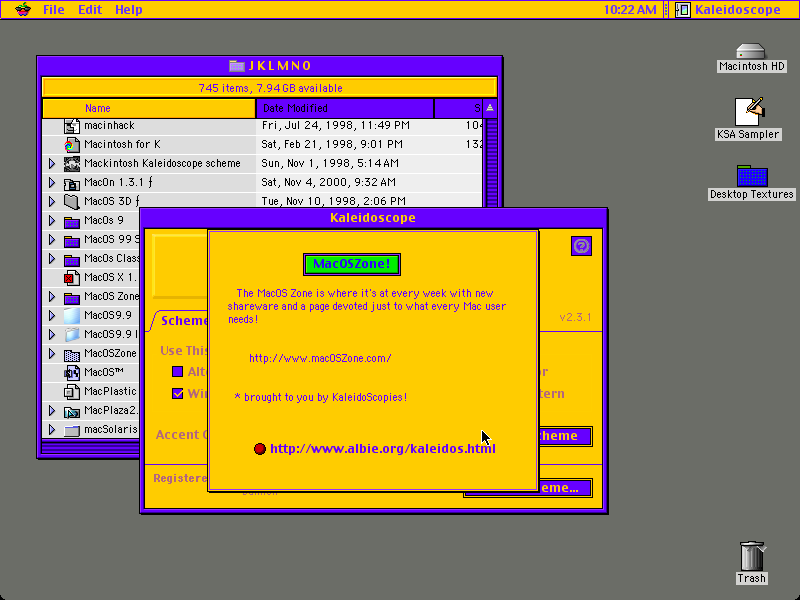Click the MacOs Class folder icon

pos(72,259)
